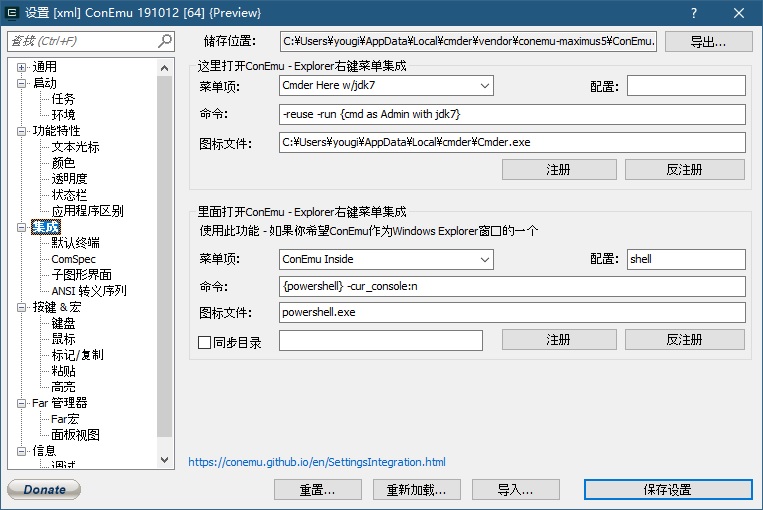Select 任务 under the 启动 node
763x510 pixels.
pos(63,99)
